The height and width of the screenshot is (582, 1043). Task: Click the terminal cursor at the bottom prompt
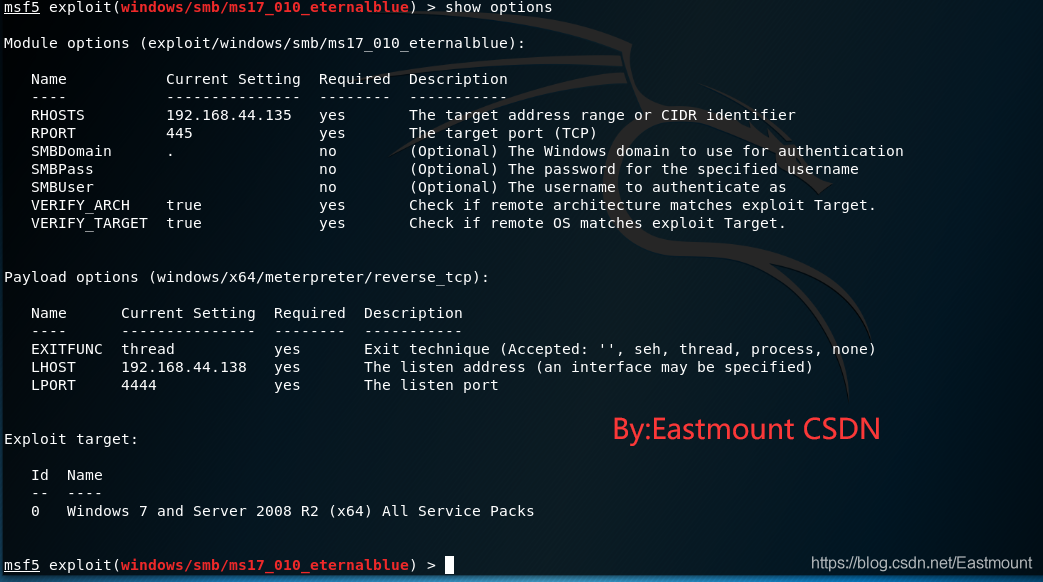450,565
